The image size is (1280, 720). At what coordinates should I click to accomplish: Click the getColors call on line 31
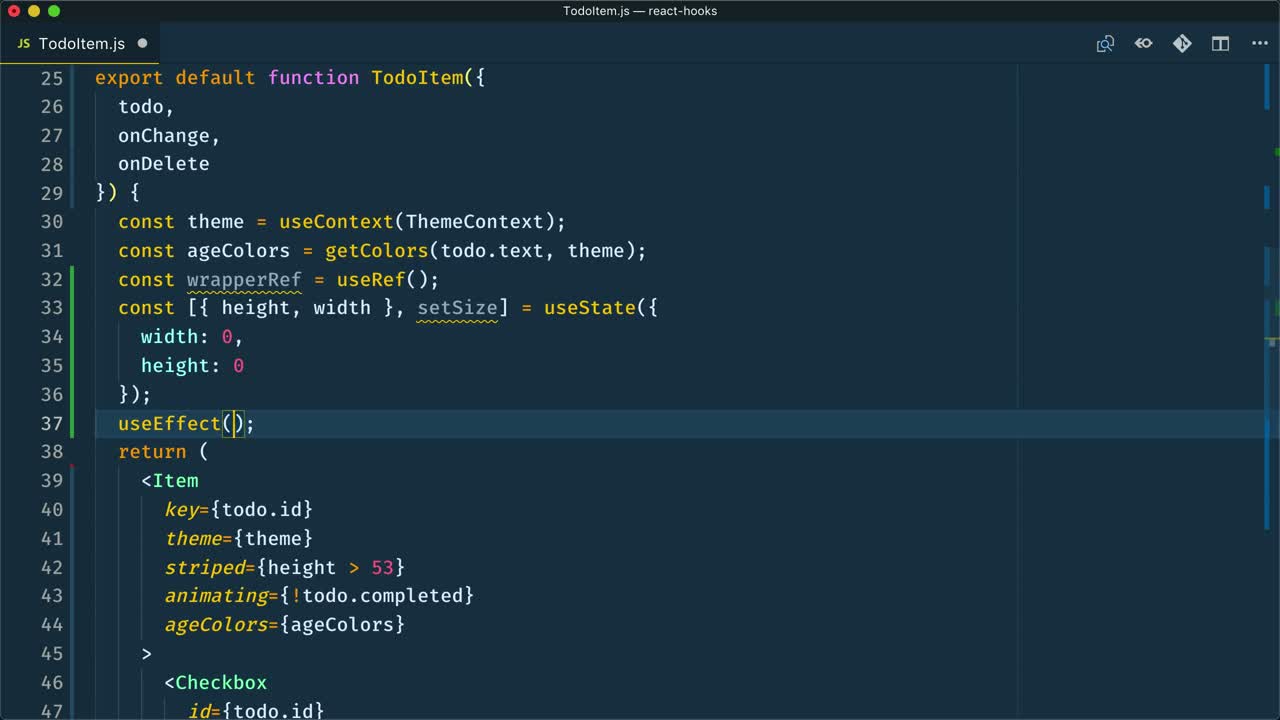coord(376,250)
